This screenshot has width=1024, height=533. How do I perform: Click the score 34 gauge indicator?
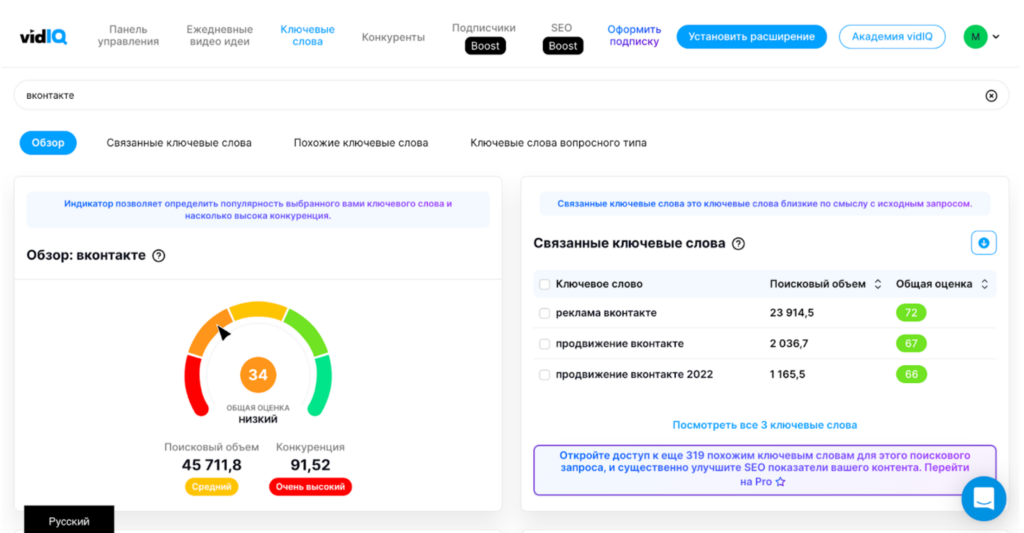pos(258,375)
